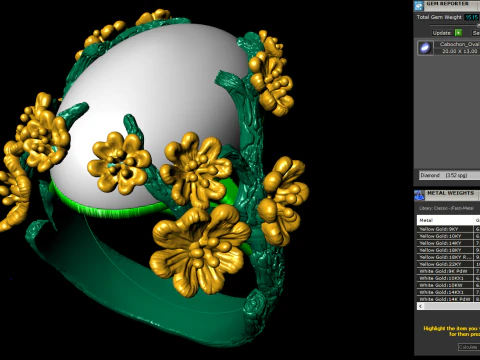Click the Calculate button
Screen dimensions: 480x360
click(469, 347)
